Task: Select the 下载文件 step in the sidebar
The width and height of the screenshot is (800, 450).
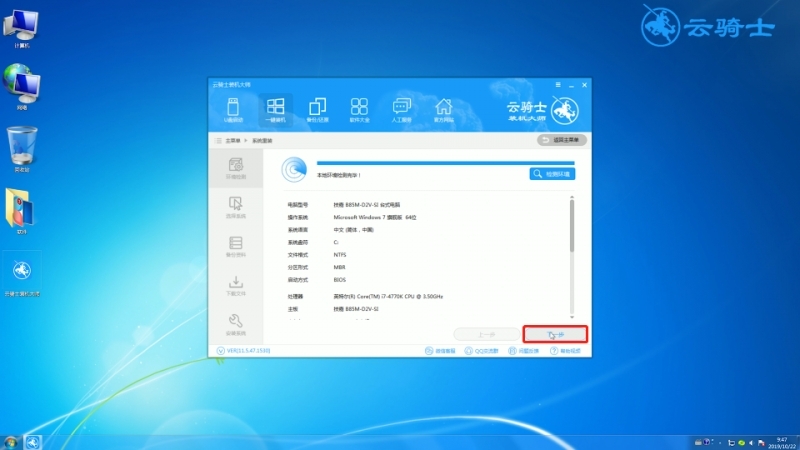Action: tap(236, 286)
